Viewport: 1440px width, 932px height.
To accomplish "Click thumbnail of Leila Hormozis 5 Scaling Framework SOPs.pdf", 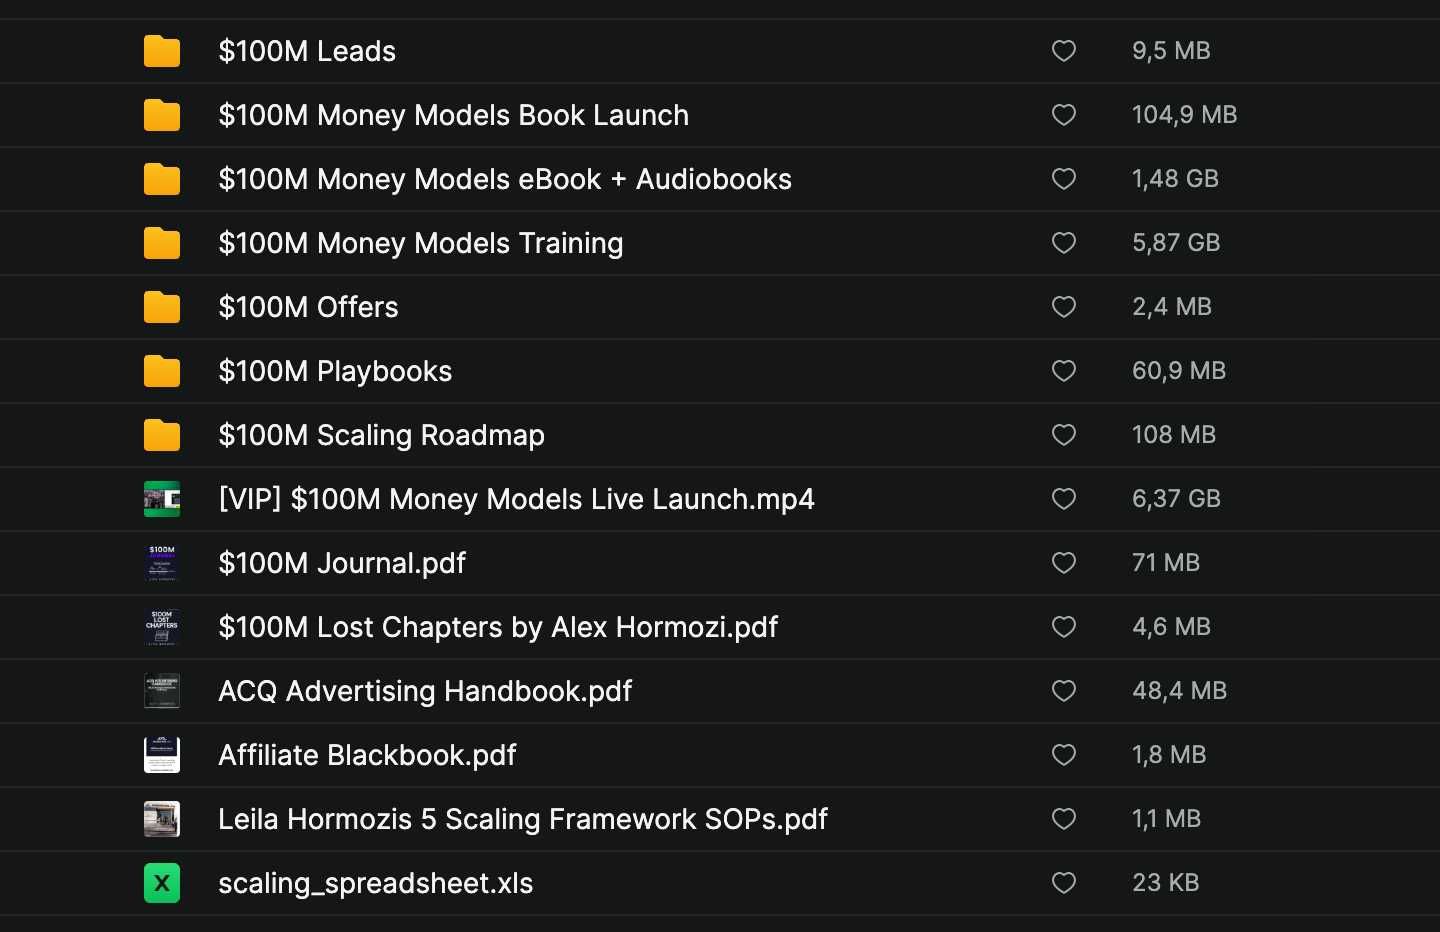I will [x=162, y=819].
